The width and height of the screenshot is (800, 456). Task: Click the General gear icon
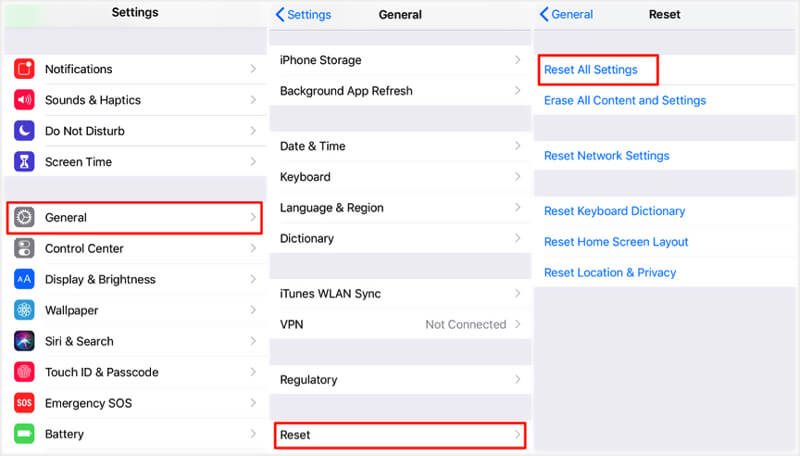click(x=25, y=217)
